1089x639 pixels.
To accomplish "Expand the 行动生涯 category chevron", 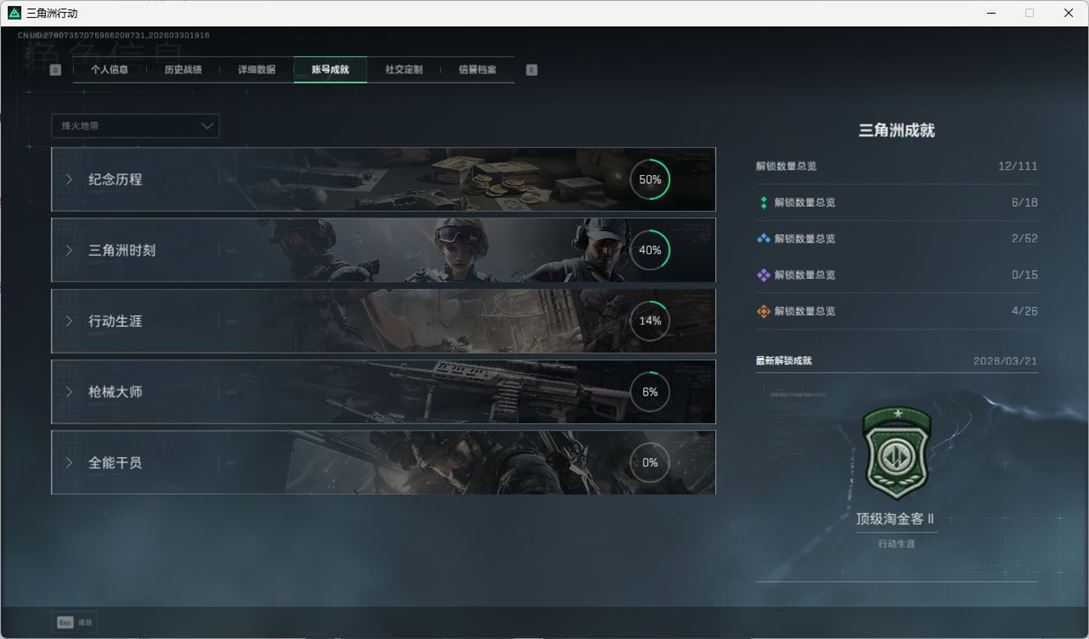I will pyautogui.click(x=69, y=321).
